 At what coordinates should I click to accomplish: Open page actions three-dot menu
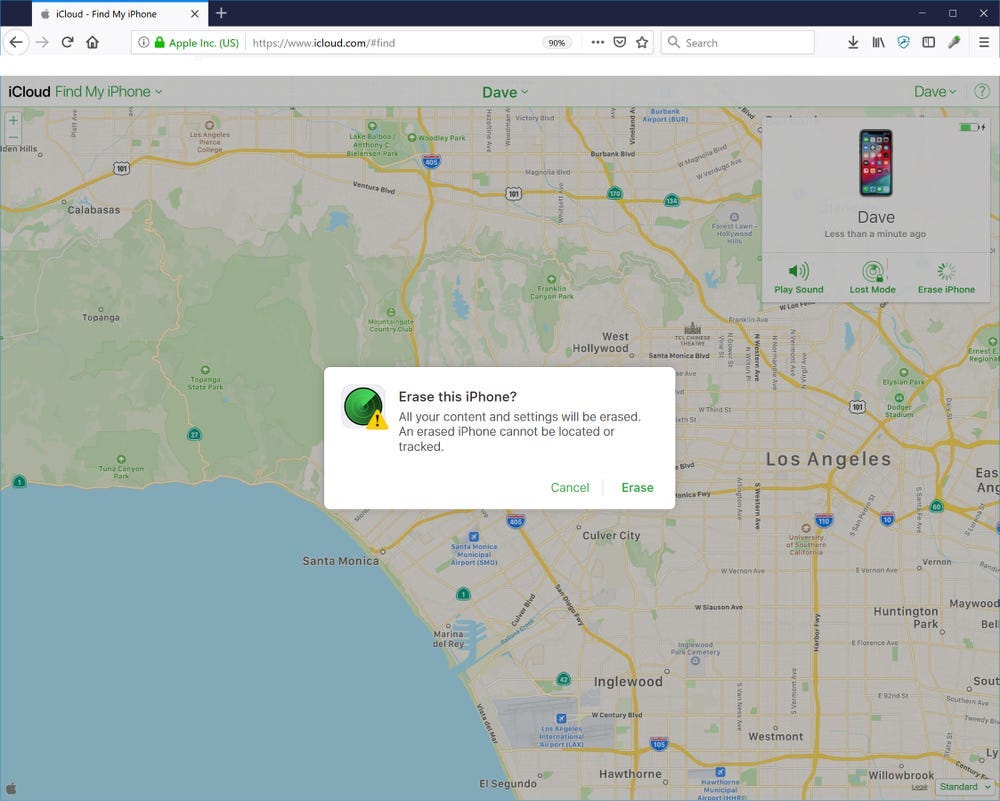point(598,43)
